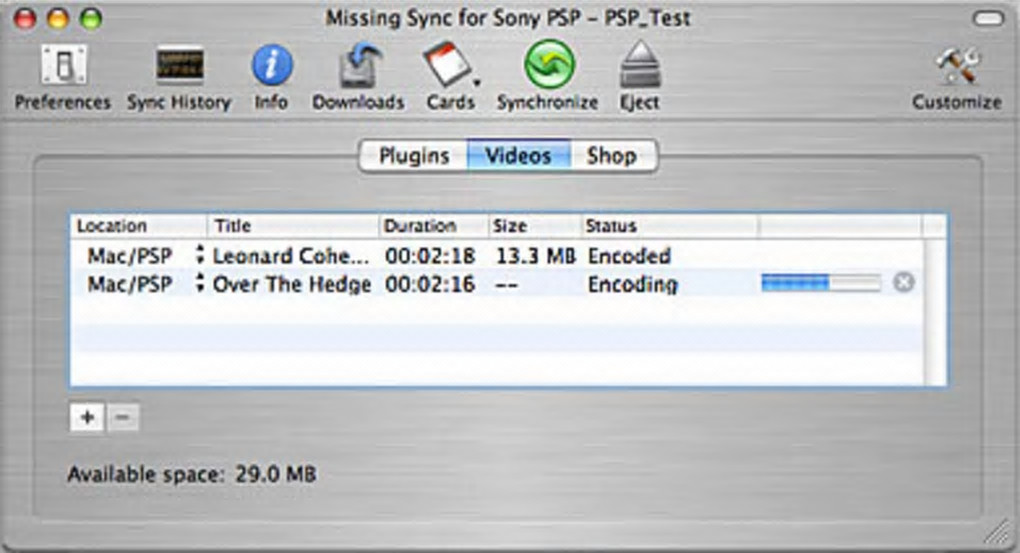This screenshot has height=553, width=1020.
Task: Open the Preferences toolbar icon
Action: (x=62, y=68)
